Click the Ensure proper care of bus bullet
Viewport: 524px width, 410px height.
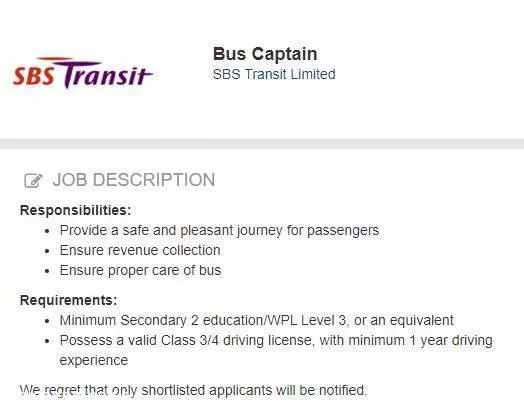[140, 270]
